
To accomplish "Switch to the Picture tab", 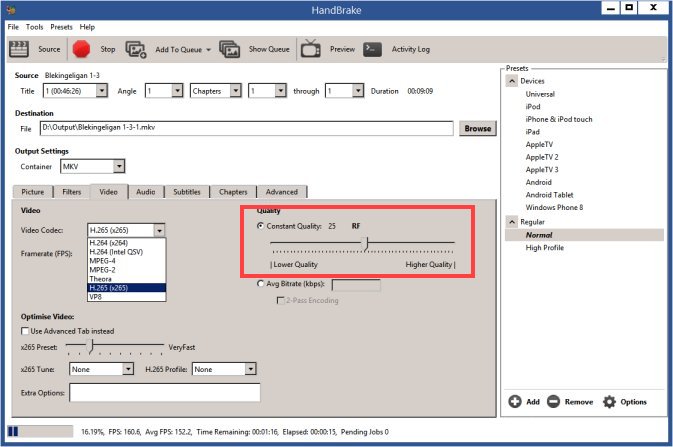I will coord(33,192).
